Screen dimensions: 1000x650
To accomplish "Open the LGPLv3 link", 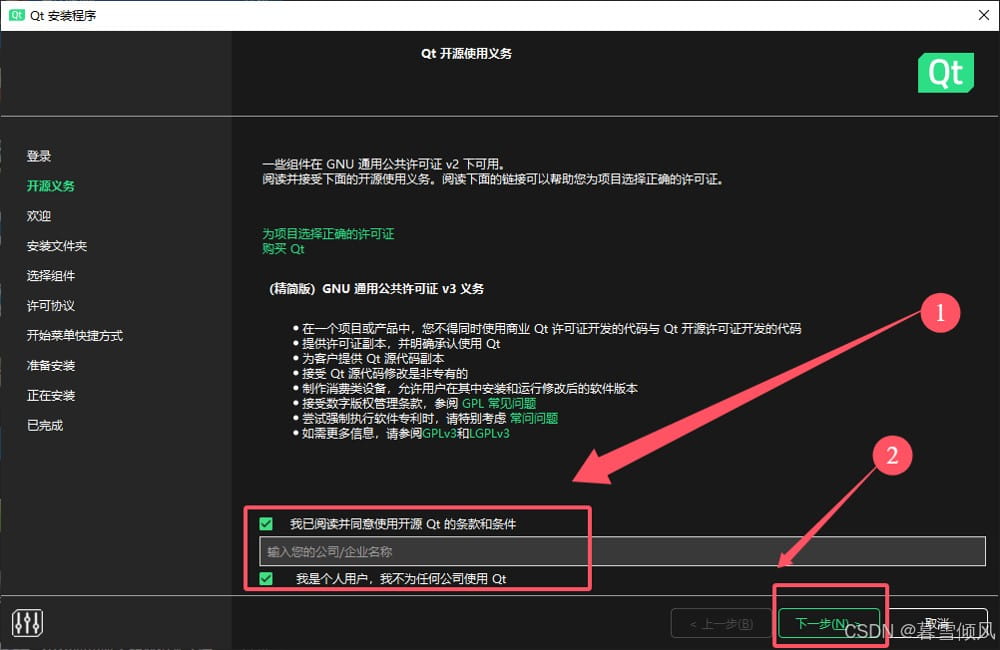I will point(489,434).
